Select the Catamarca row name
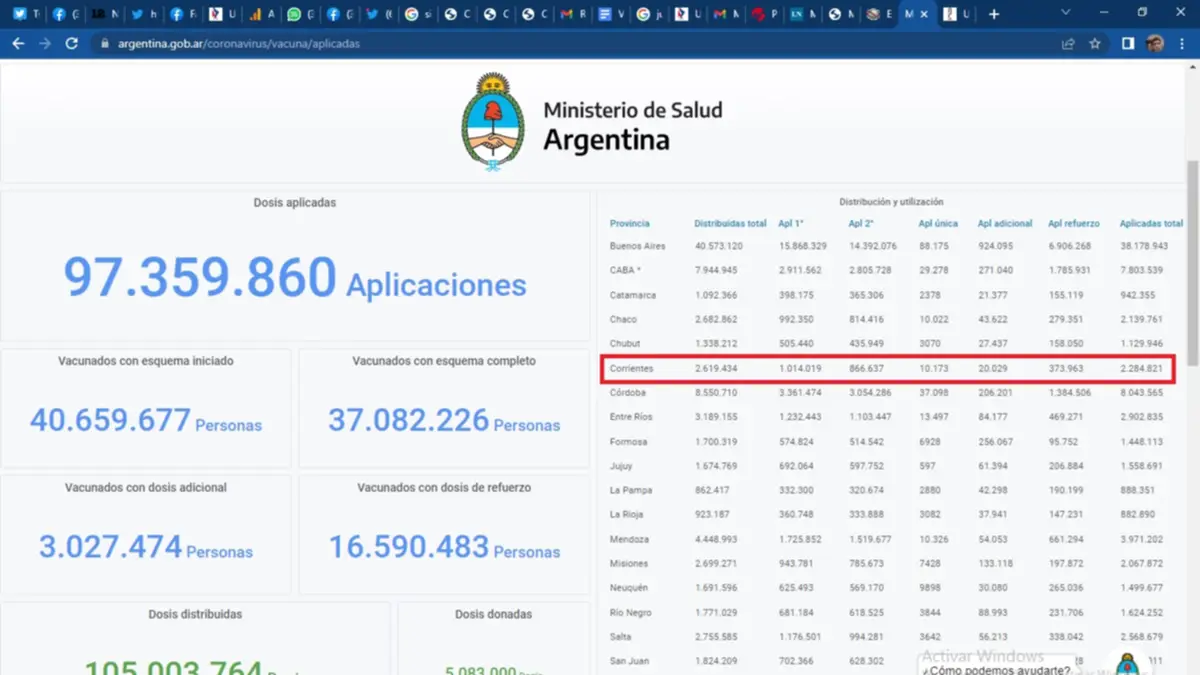1200x675 pixels. [x=631, y=295]
